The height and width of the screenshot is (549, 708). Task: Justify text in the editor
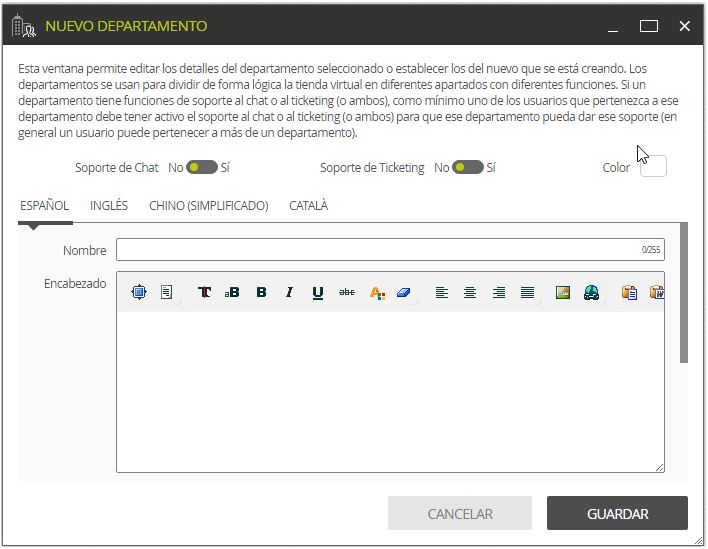pos(527,293)
